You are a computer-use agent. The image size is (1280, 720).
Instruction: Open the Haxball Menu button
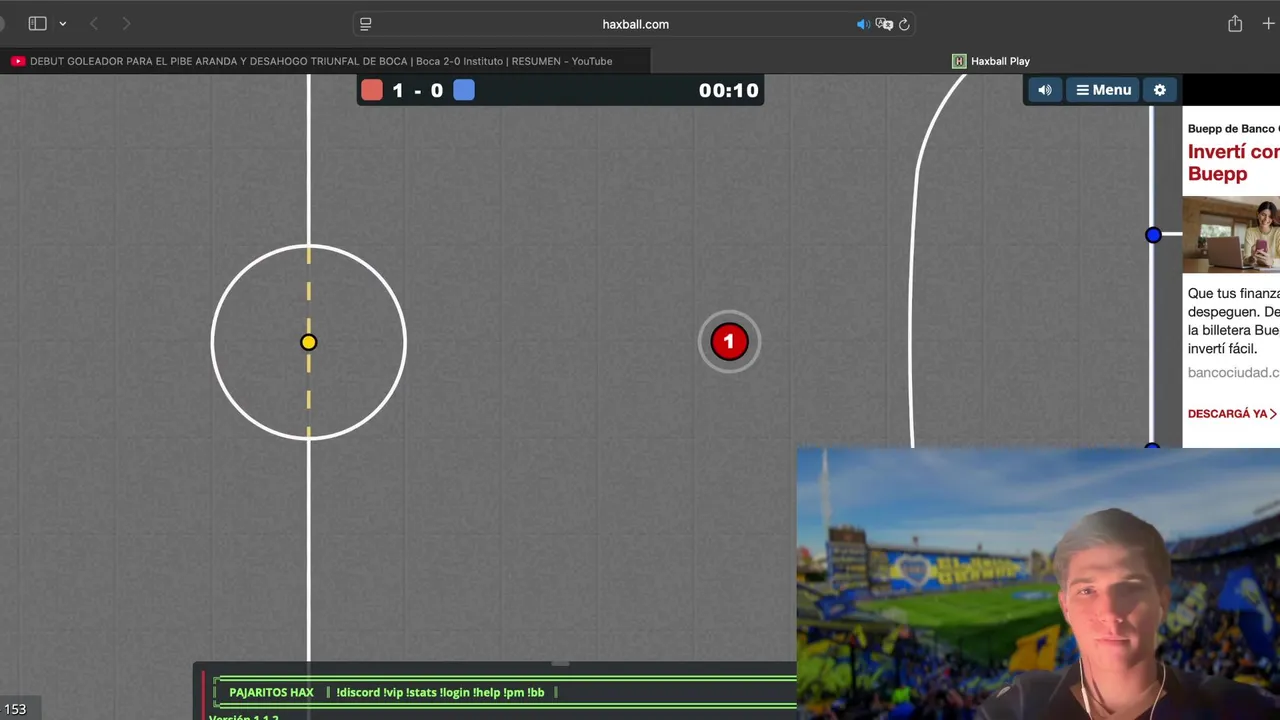(x=1104, y=90)
